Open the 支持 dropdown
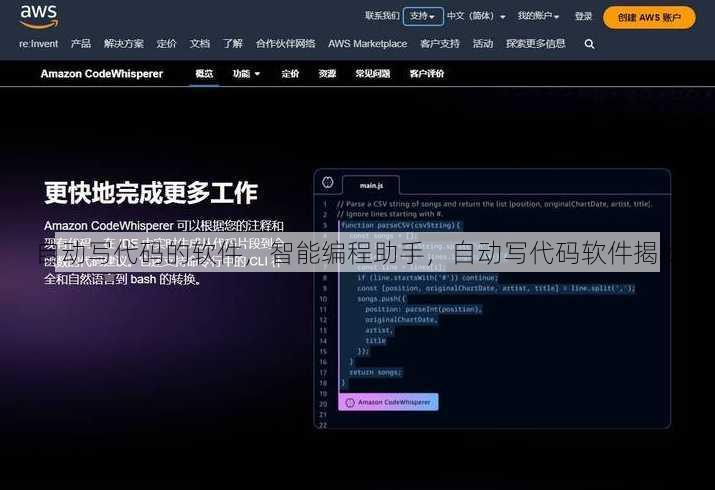The image size is (715, 490). pyautogui.click(x=423, y=16)
